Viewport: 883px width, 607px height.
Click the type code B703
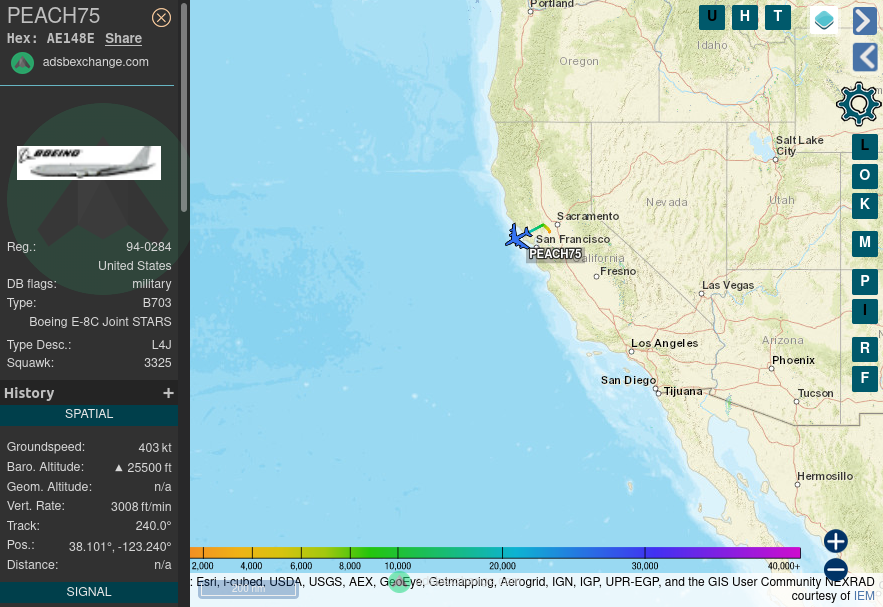[157, 303]
